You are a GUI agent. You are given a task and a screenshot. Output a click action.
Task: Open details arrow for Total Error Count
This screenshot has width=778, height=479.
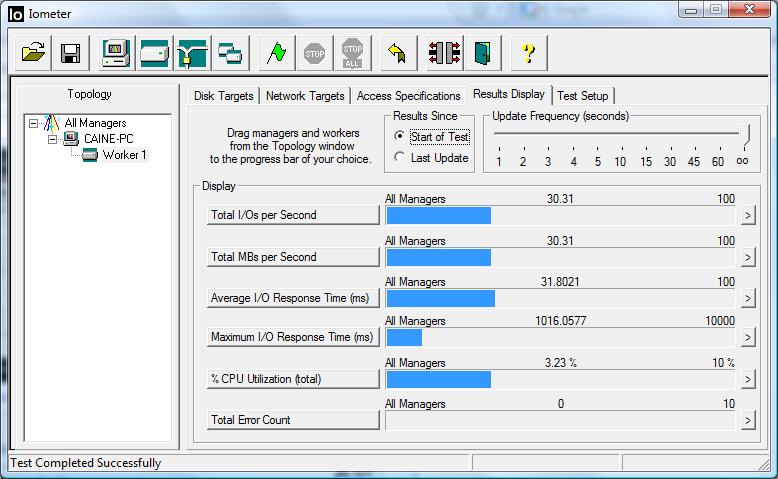[748, 420]
